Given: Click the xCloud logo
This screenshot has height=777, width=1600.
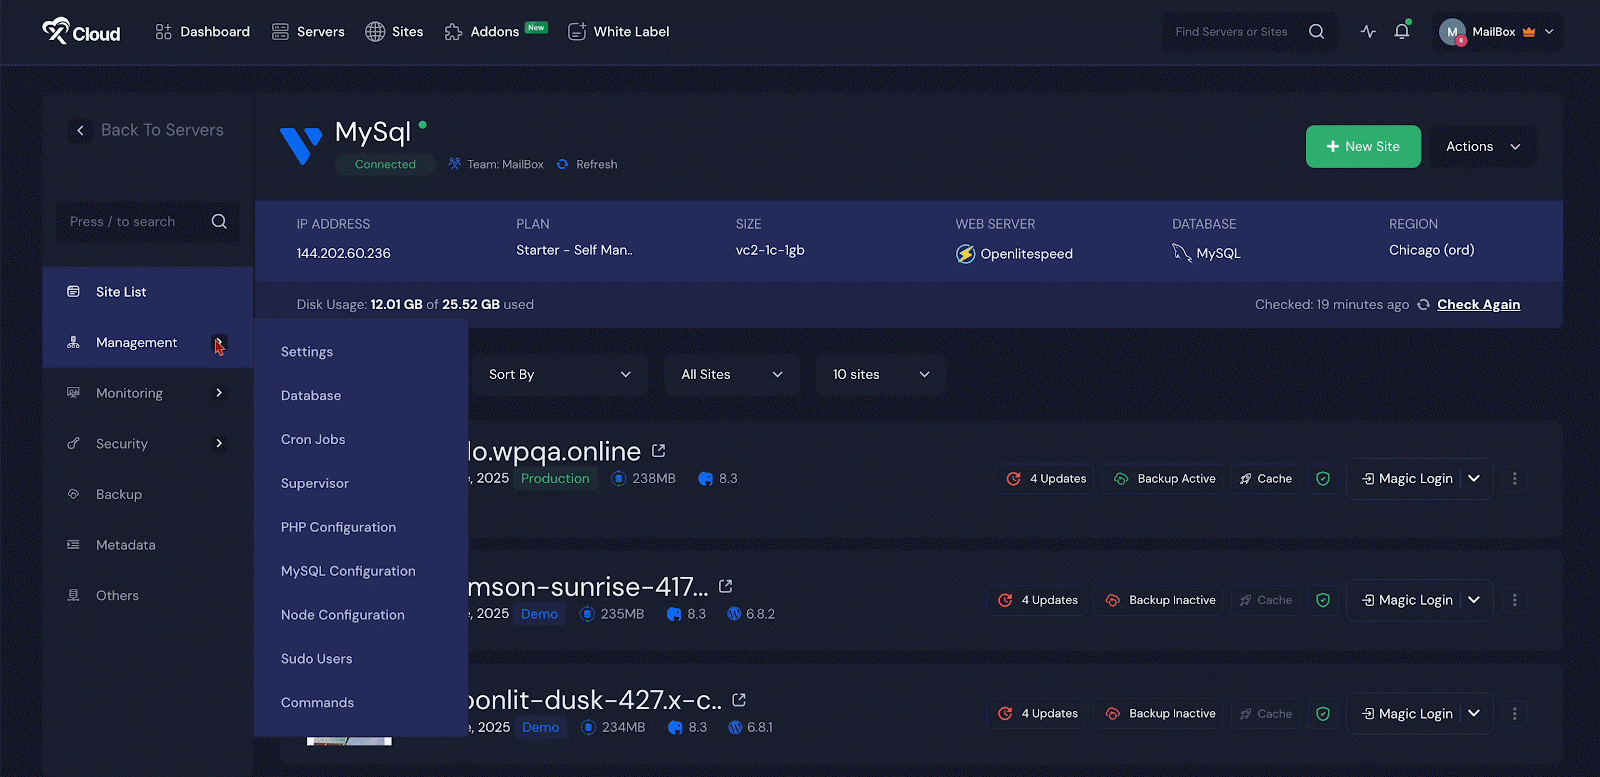Looking at the screenshot, I should pyautogui.click(x=81, y=32).
